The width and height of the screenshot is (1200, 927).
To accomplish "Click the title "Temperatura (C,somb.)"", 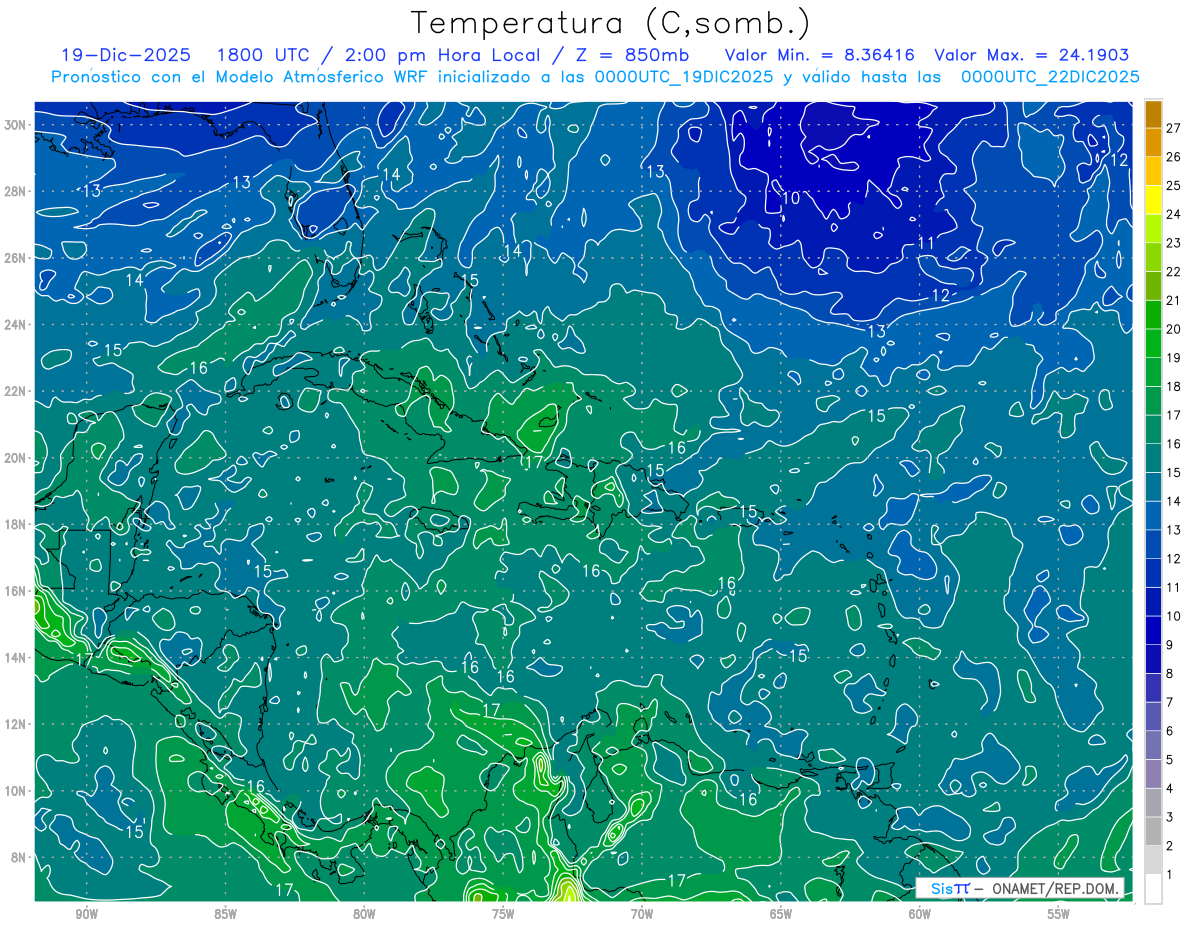I will pos(610,23).
